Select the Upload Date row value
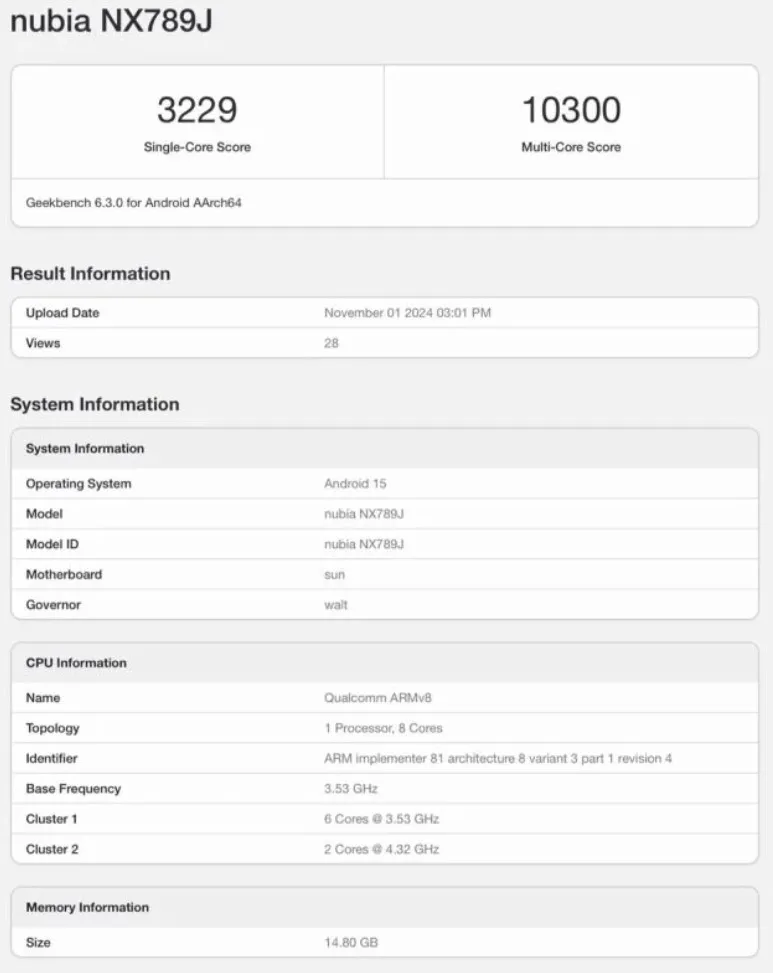773x973 pixels. pos(408,313)
